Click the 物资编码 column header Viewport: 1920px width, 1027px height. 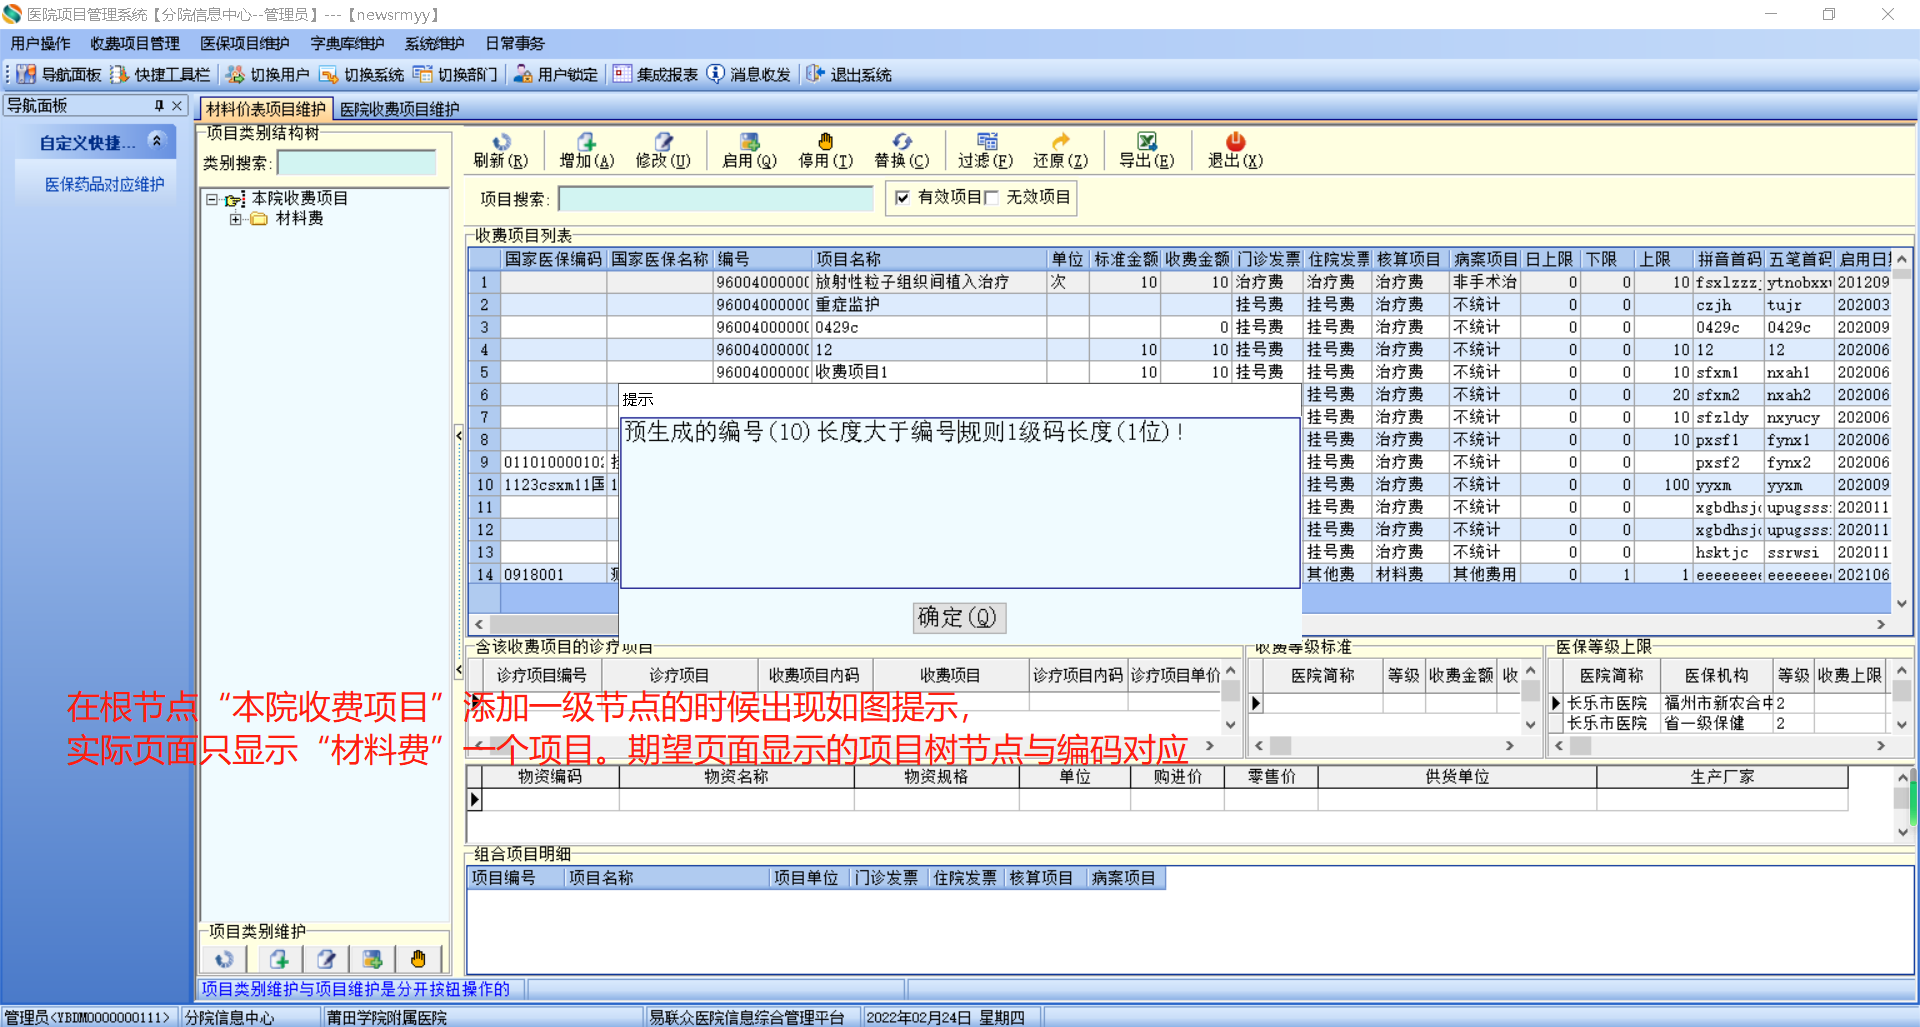pos(550,777)
